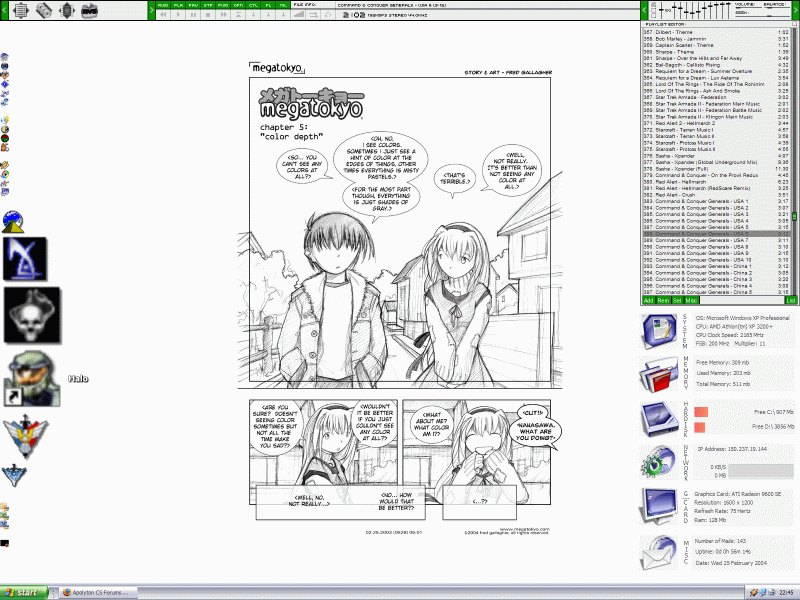Image resolution: width=800 pixels, height=600 pixels.
Task: Open the playlist editor icon in the Winamp bar
Action: [x=20, y=10]
